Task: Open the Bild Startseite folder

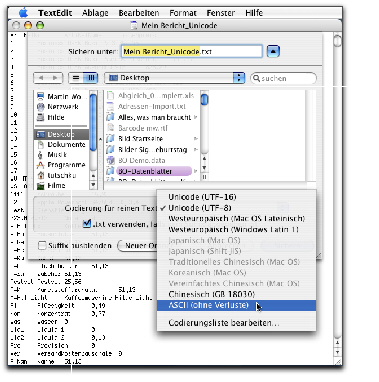Action: (x=151, y=139)
